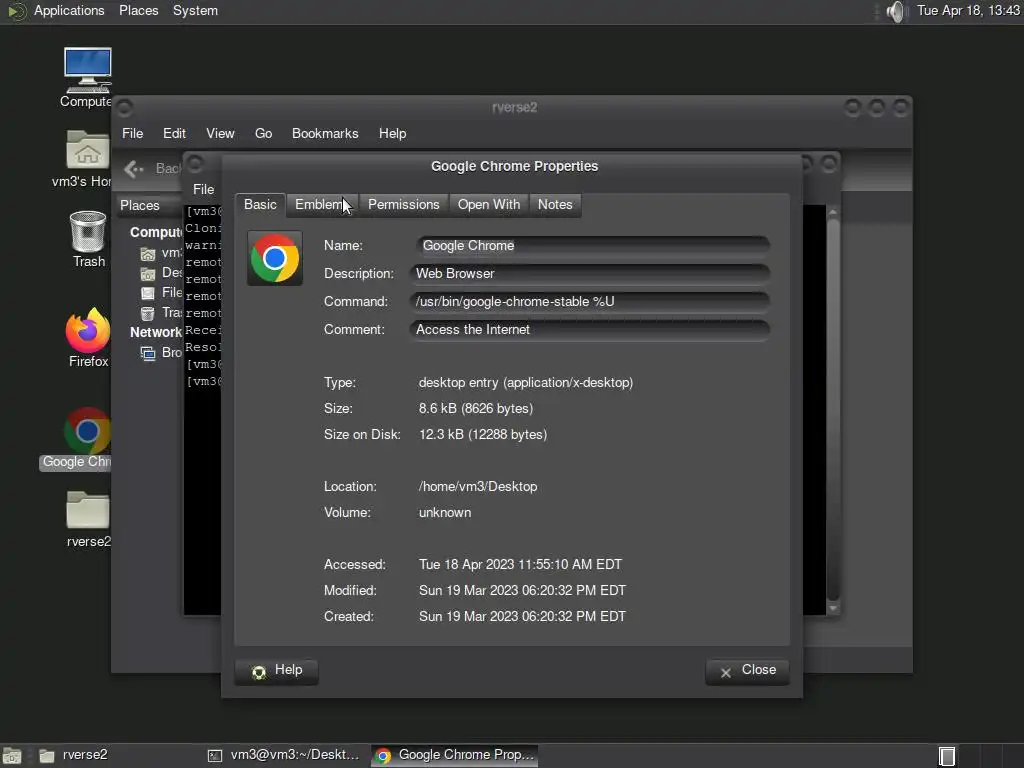1024x768 pixels.
Task: Open Applications menu in top panel
Action: pyautogui.click(x=69, y=11)
